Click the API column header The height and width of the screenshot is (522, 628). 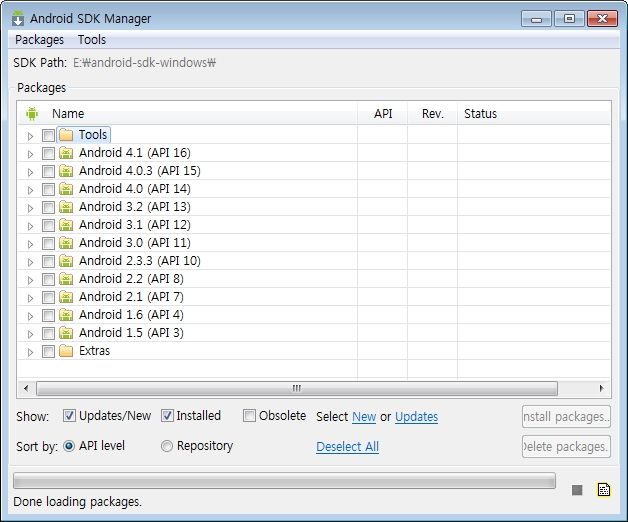pyautogui.click(x=383, y=114)
